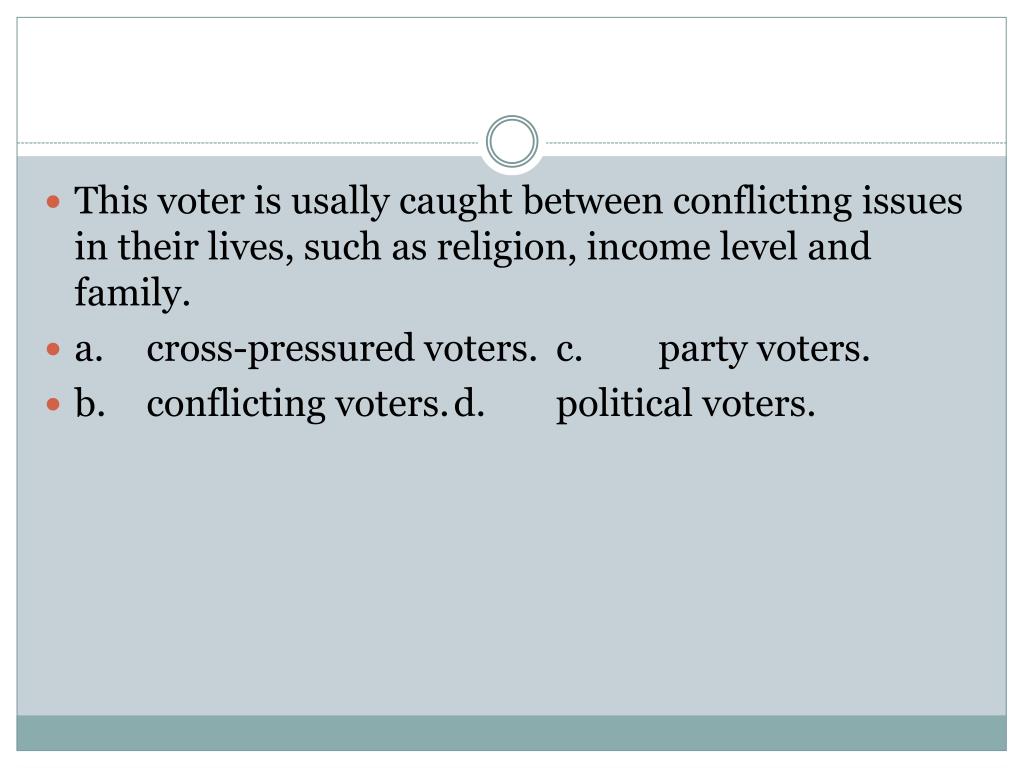
Task: Click the circle ornament on the divider
Action: tap(512, 141)
